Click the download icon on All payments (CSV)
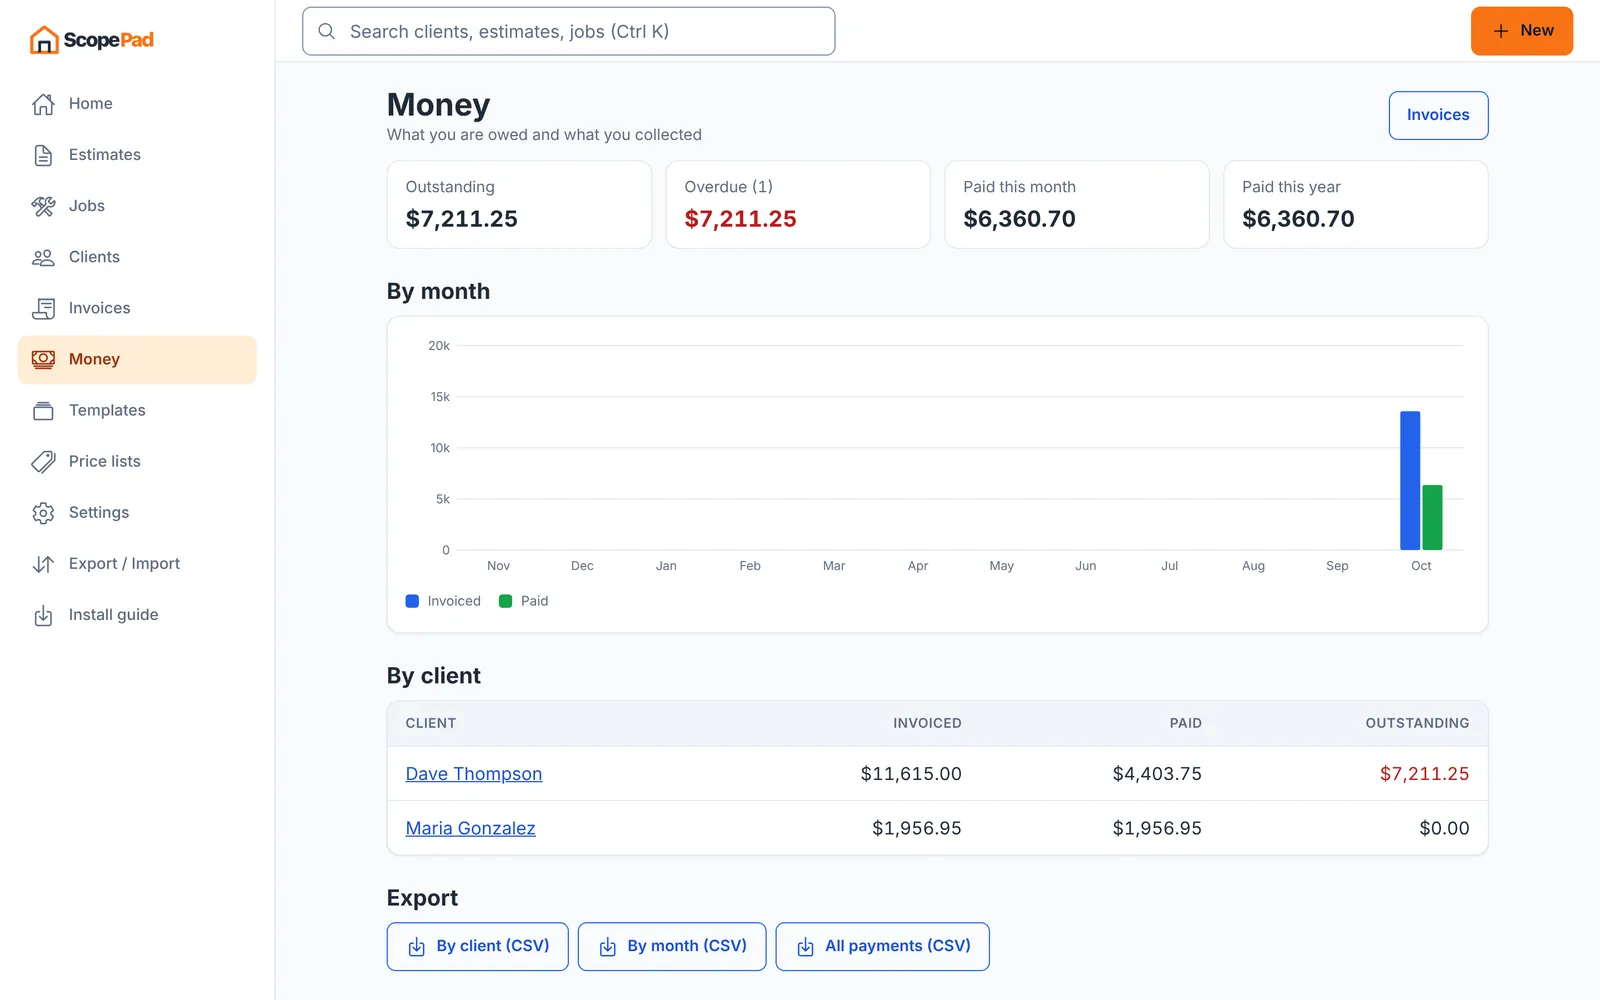 point(805,946)
